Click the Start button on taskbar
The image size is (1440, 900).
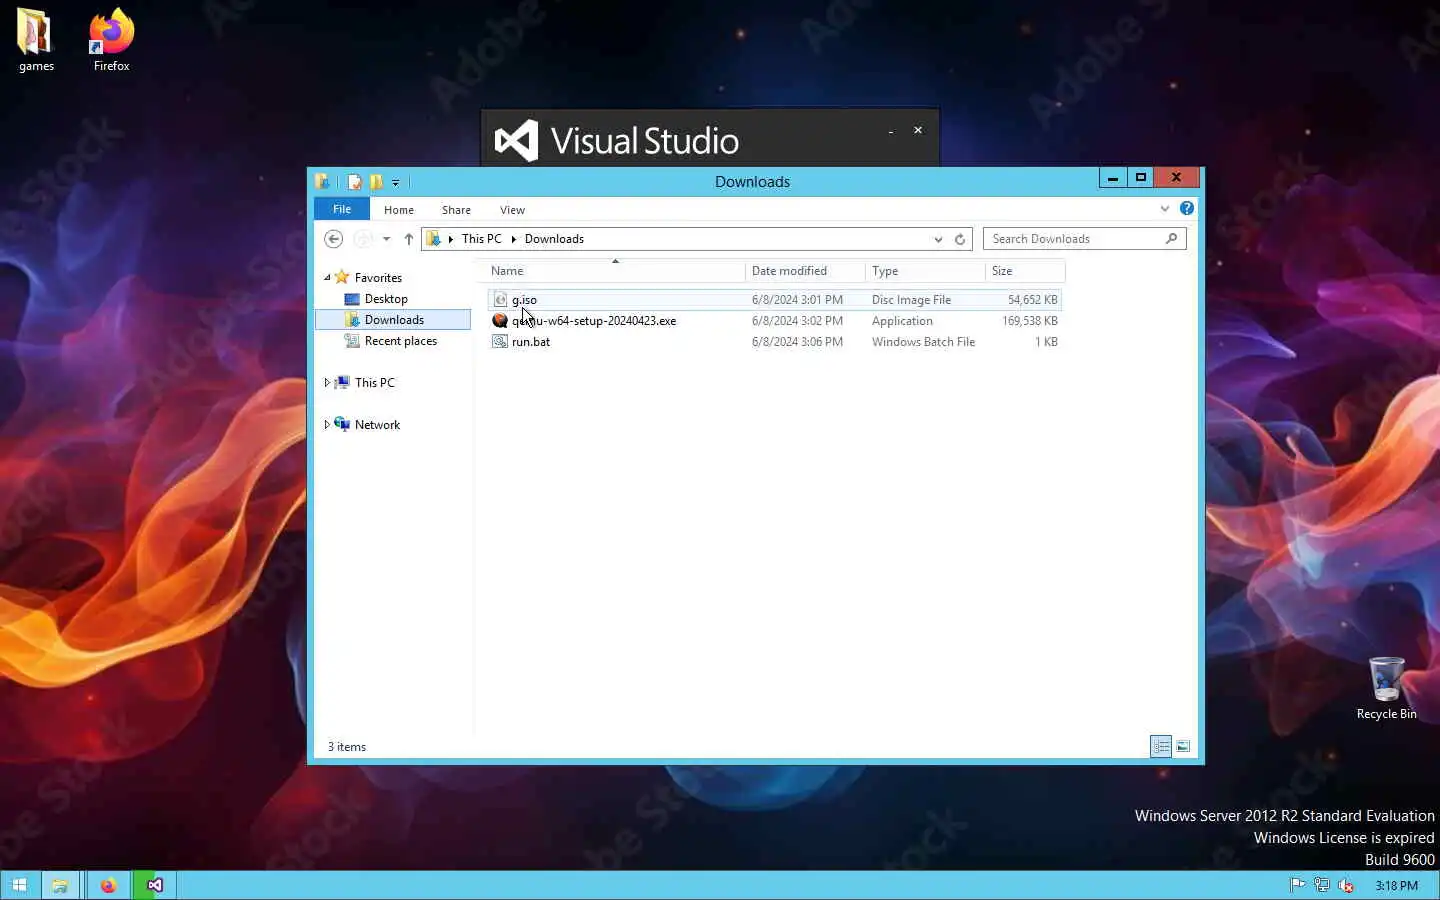tap(19, 885)
